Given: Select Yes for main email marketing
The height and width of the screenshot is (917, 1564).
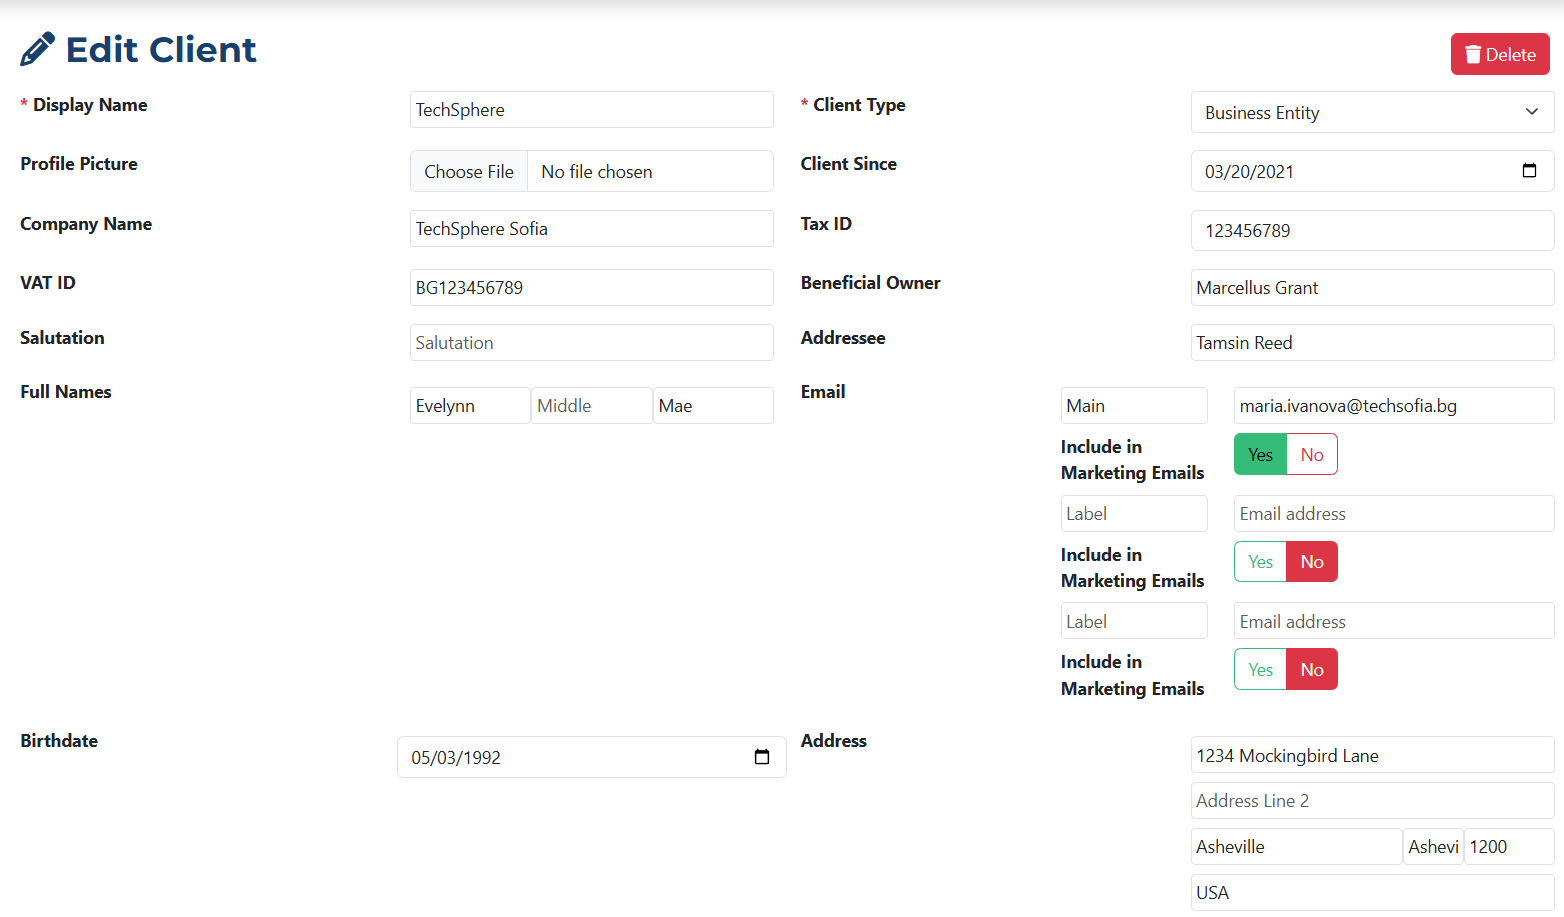Looking at the screenshot, I should [1260, 455].
